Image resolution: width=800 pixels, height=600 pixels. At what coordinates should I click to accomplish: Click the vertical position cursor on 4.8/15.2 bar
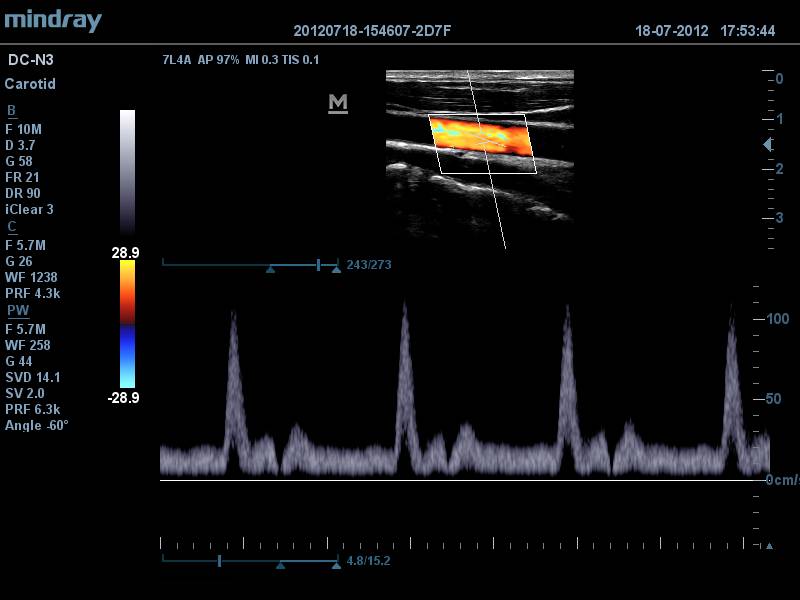click(219, 562)
